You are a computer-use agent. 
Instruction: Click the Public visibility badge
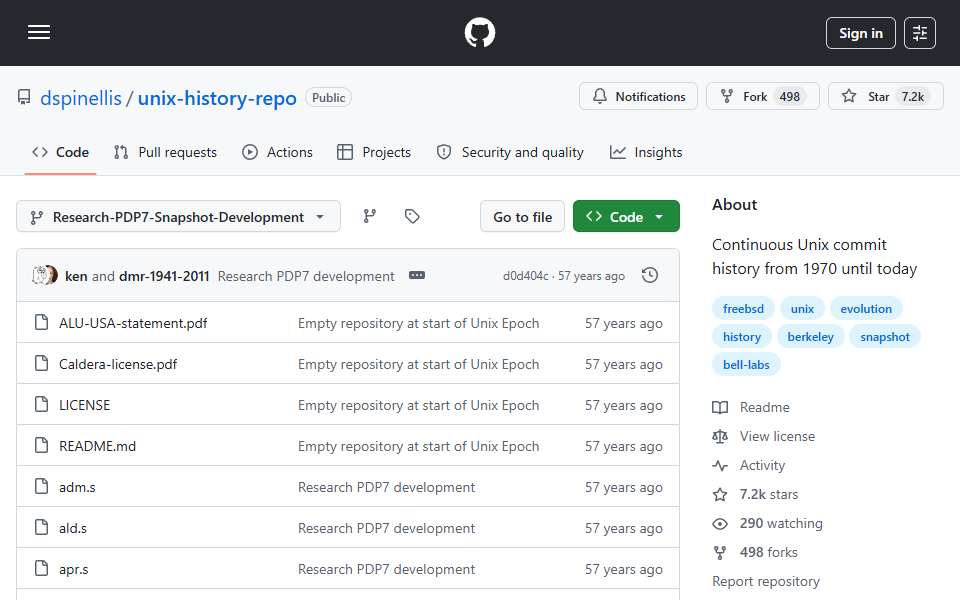pos(328,97)
